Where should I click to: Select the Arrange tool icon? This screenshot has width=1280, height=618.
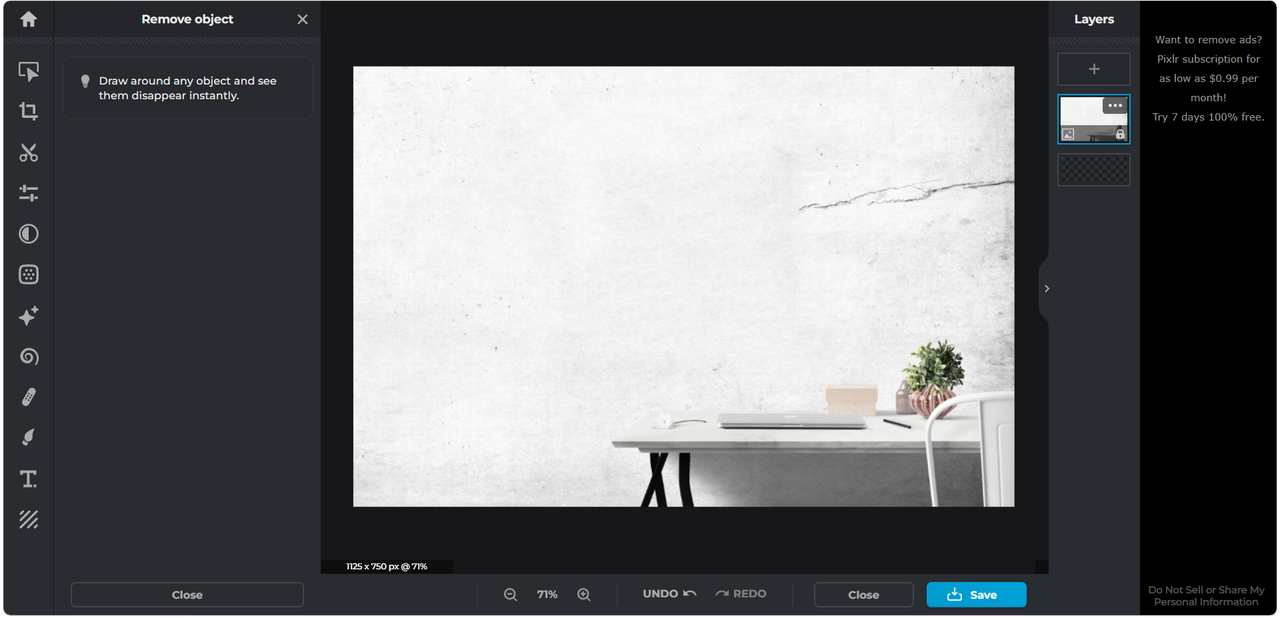point(28,71)
